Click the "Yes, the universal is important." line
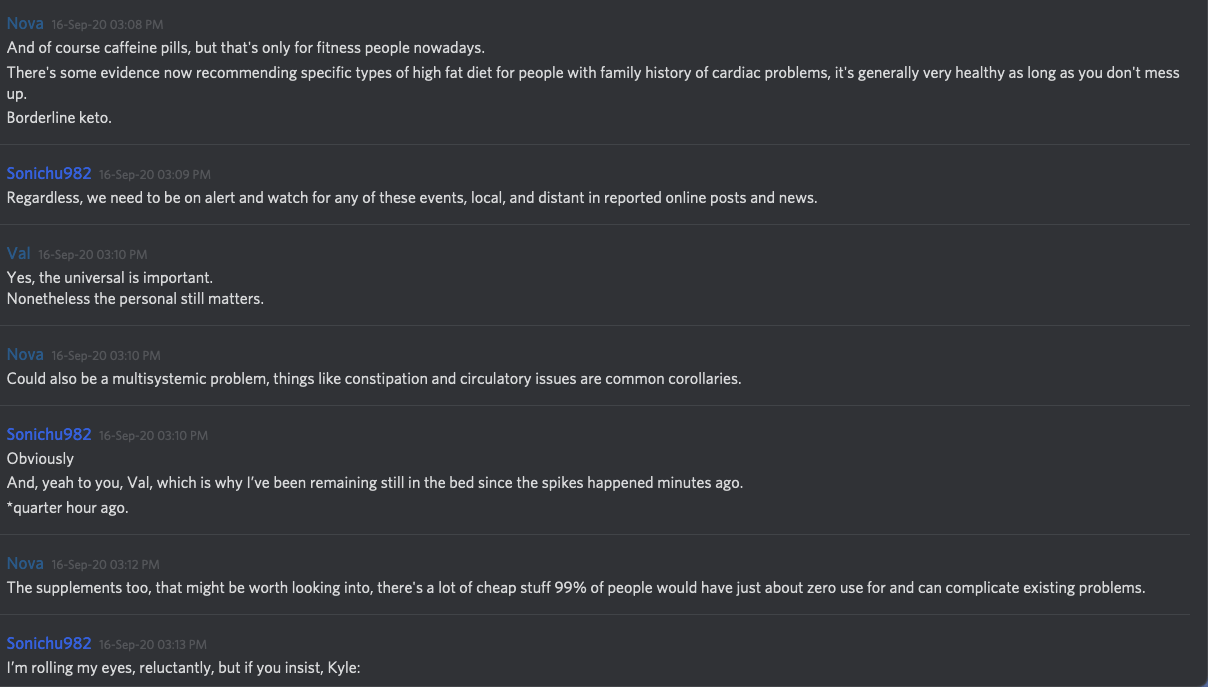 coord(110,277)
